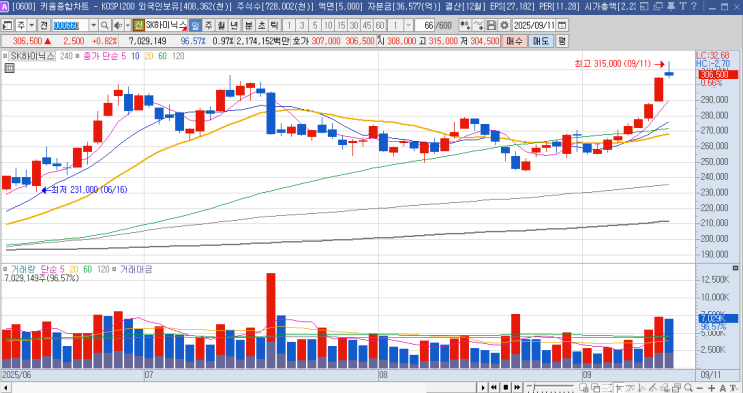Screen dimensions: 743x393
Task: Open the stock code history dropdown arrow
Action: point(93,25)
